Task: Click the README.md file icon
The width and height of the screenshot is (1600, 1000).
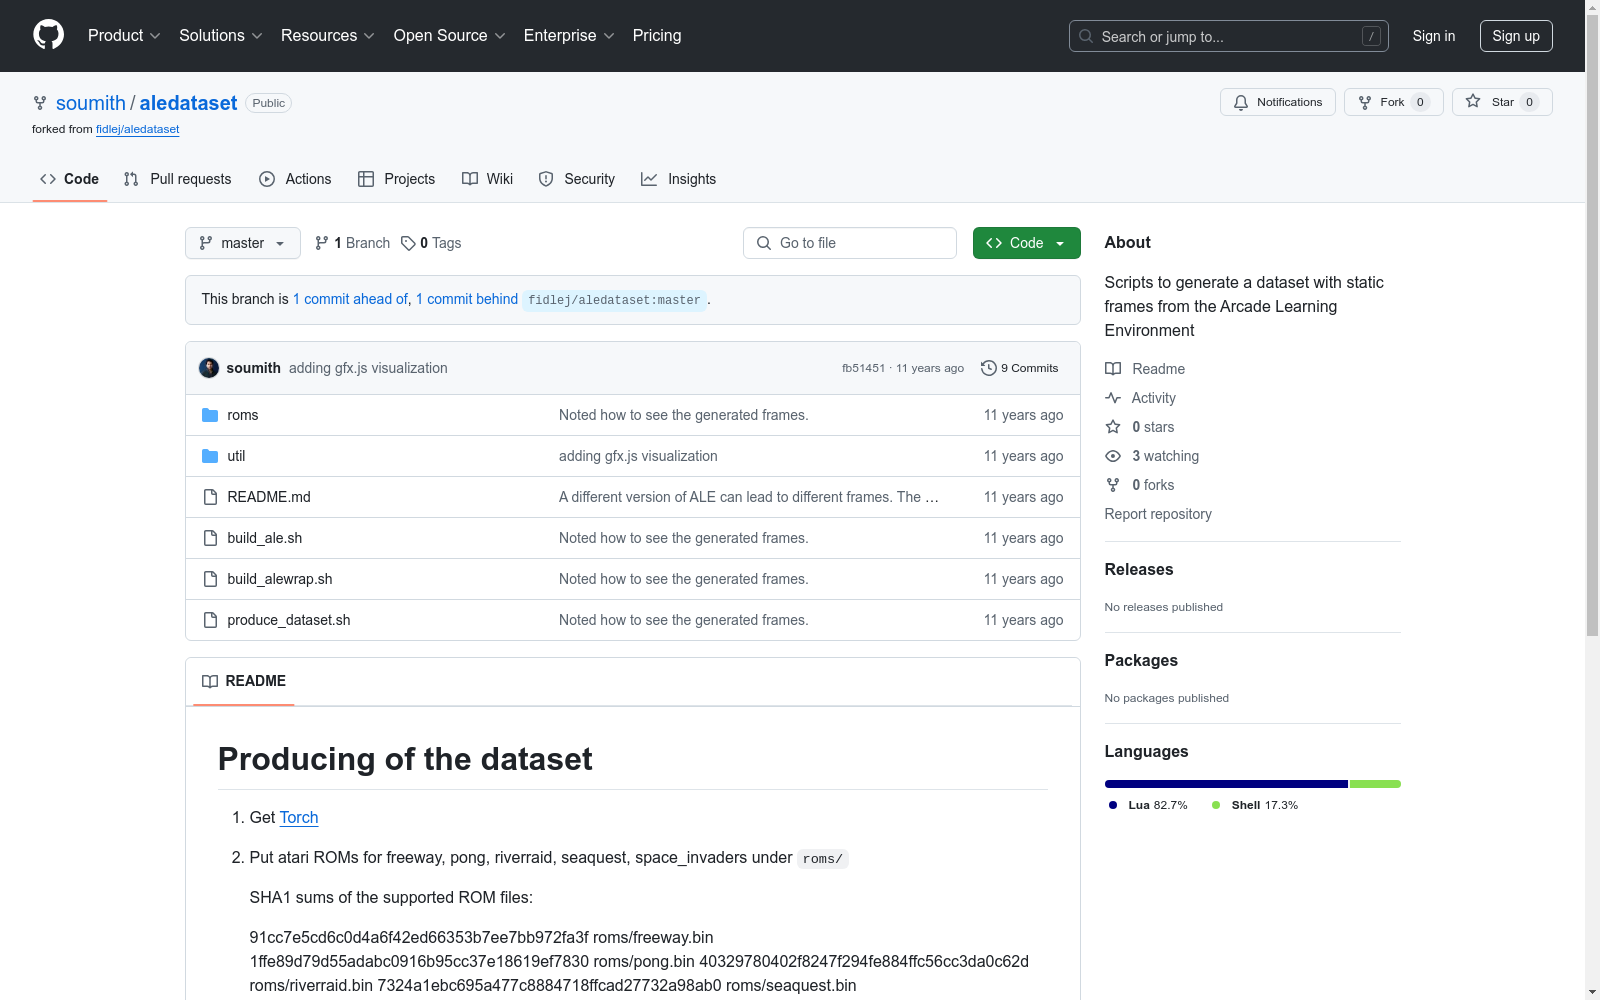Action: tap(210, 497)
